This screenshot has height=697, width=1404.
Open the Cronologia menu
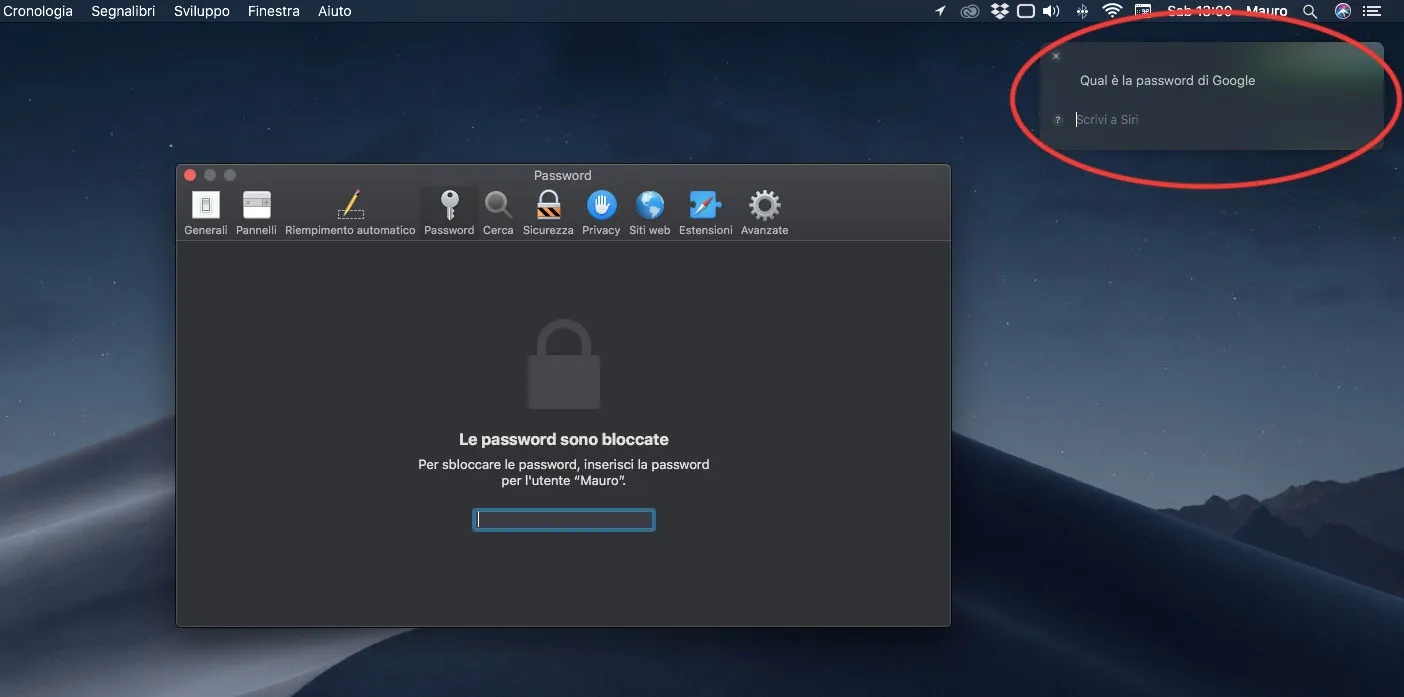(38, 10)
